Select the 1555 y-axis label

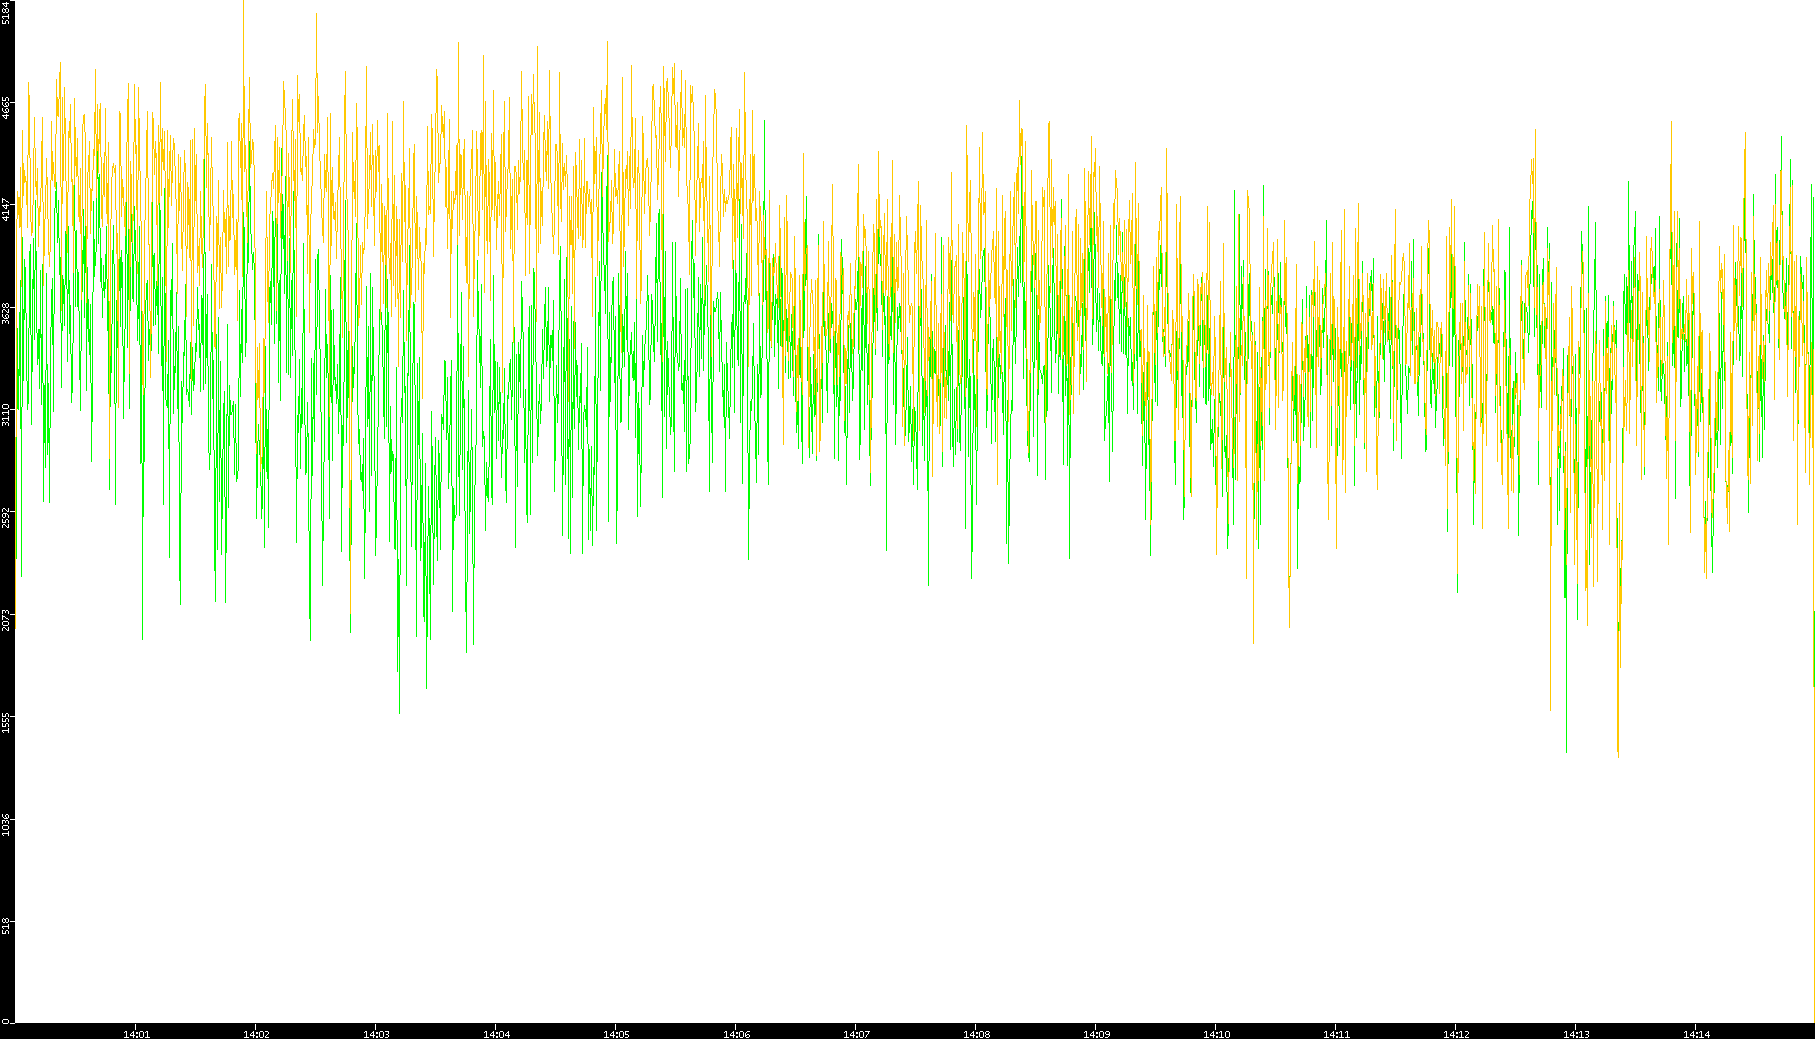point(6,722)
